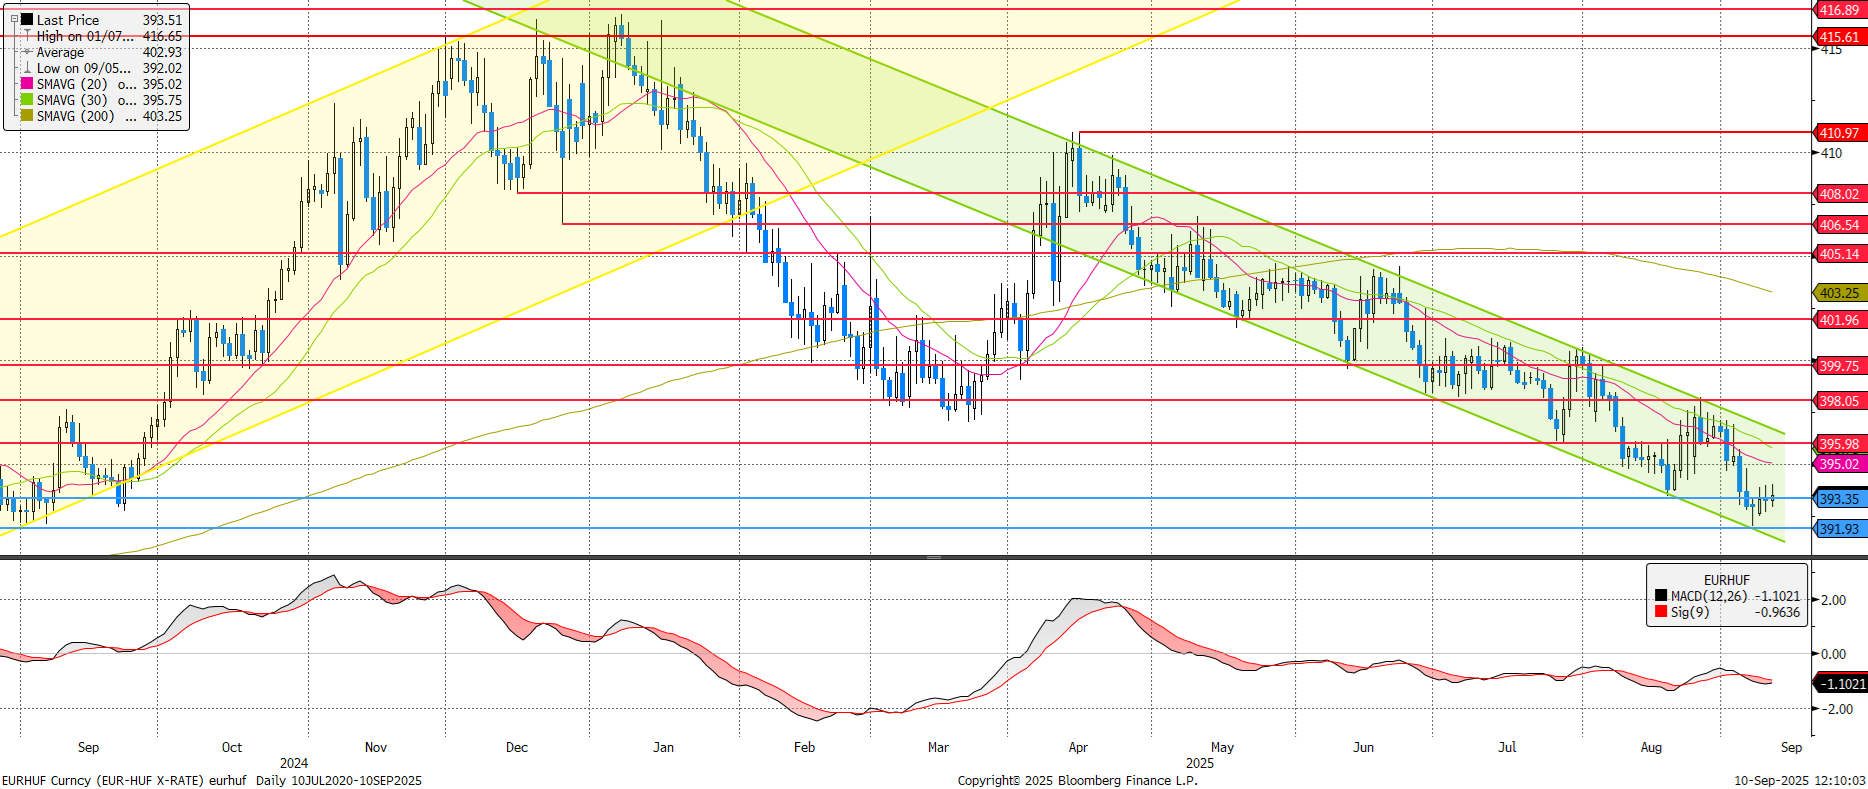This screenshot has width=1868, height=789.
Task: Click the Daily 10JUL2020-10SEP2025 range text
Action: tap(339, 780)
